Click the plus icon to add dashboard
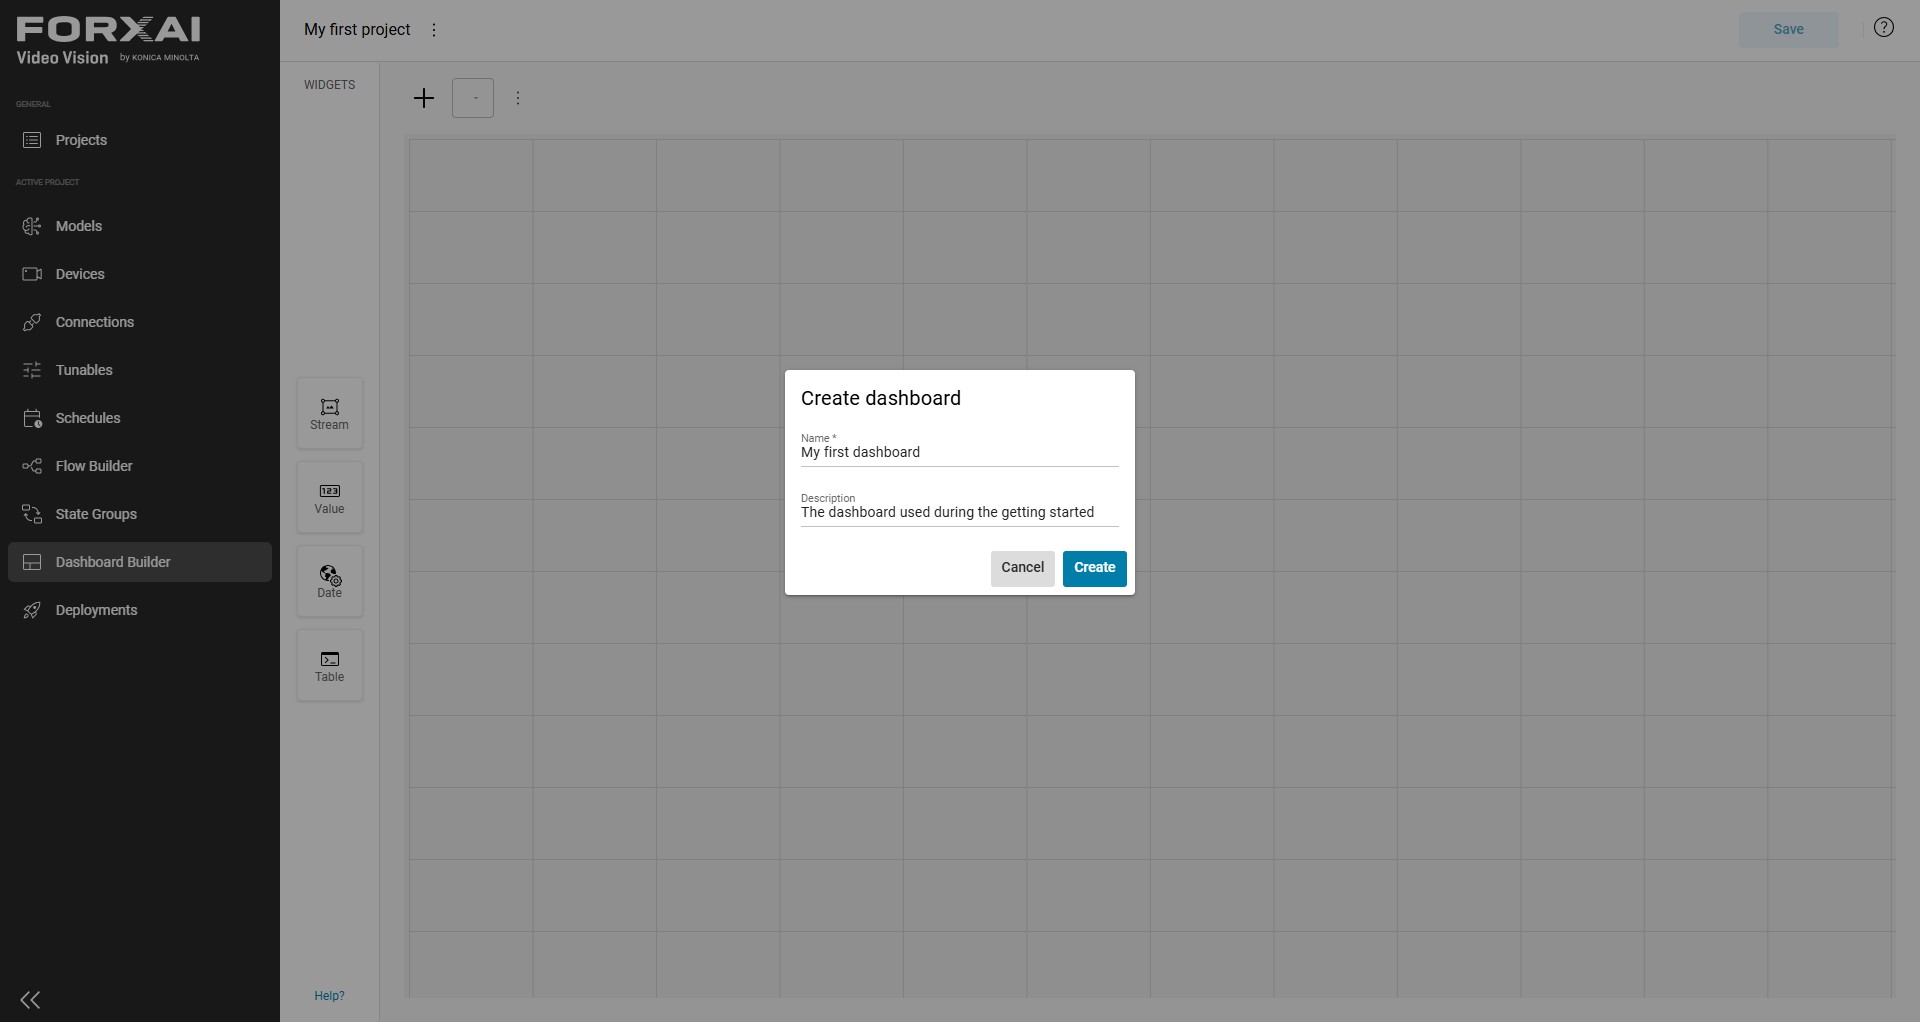Screen dimensions: 1920x1022 pyautogui.click(x=424, y=98)
